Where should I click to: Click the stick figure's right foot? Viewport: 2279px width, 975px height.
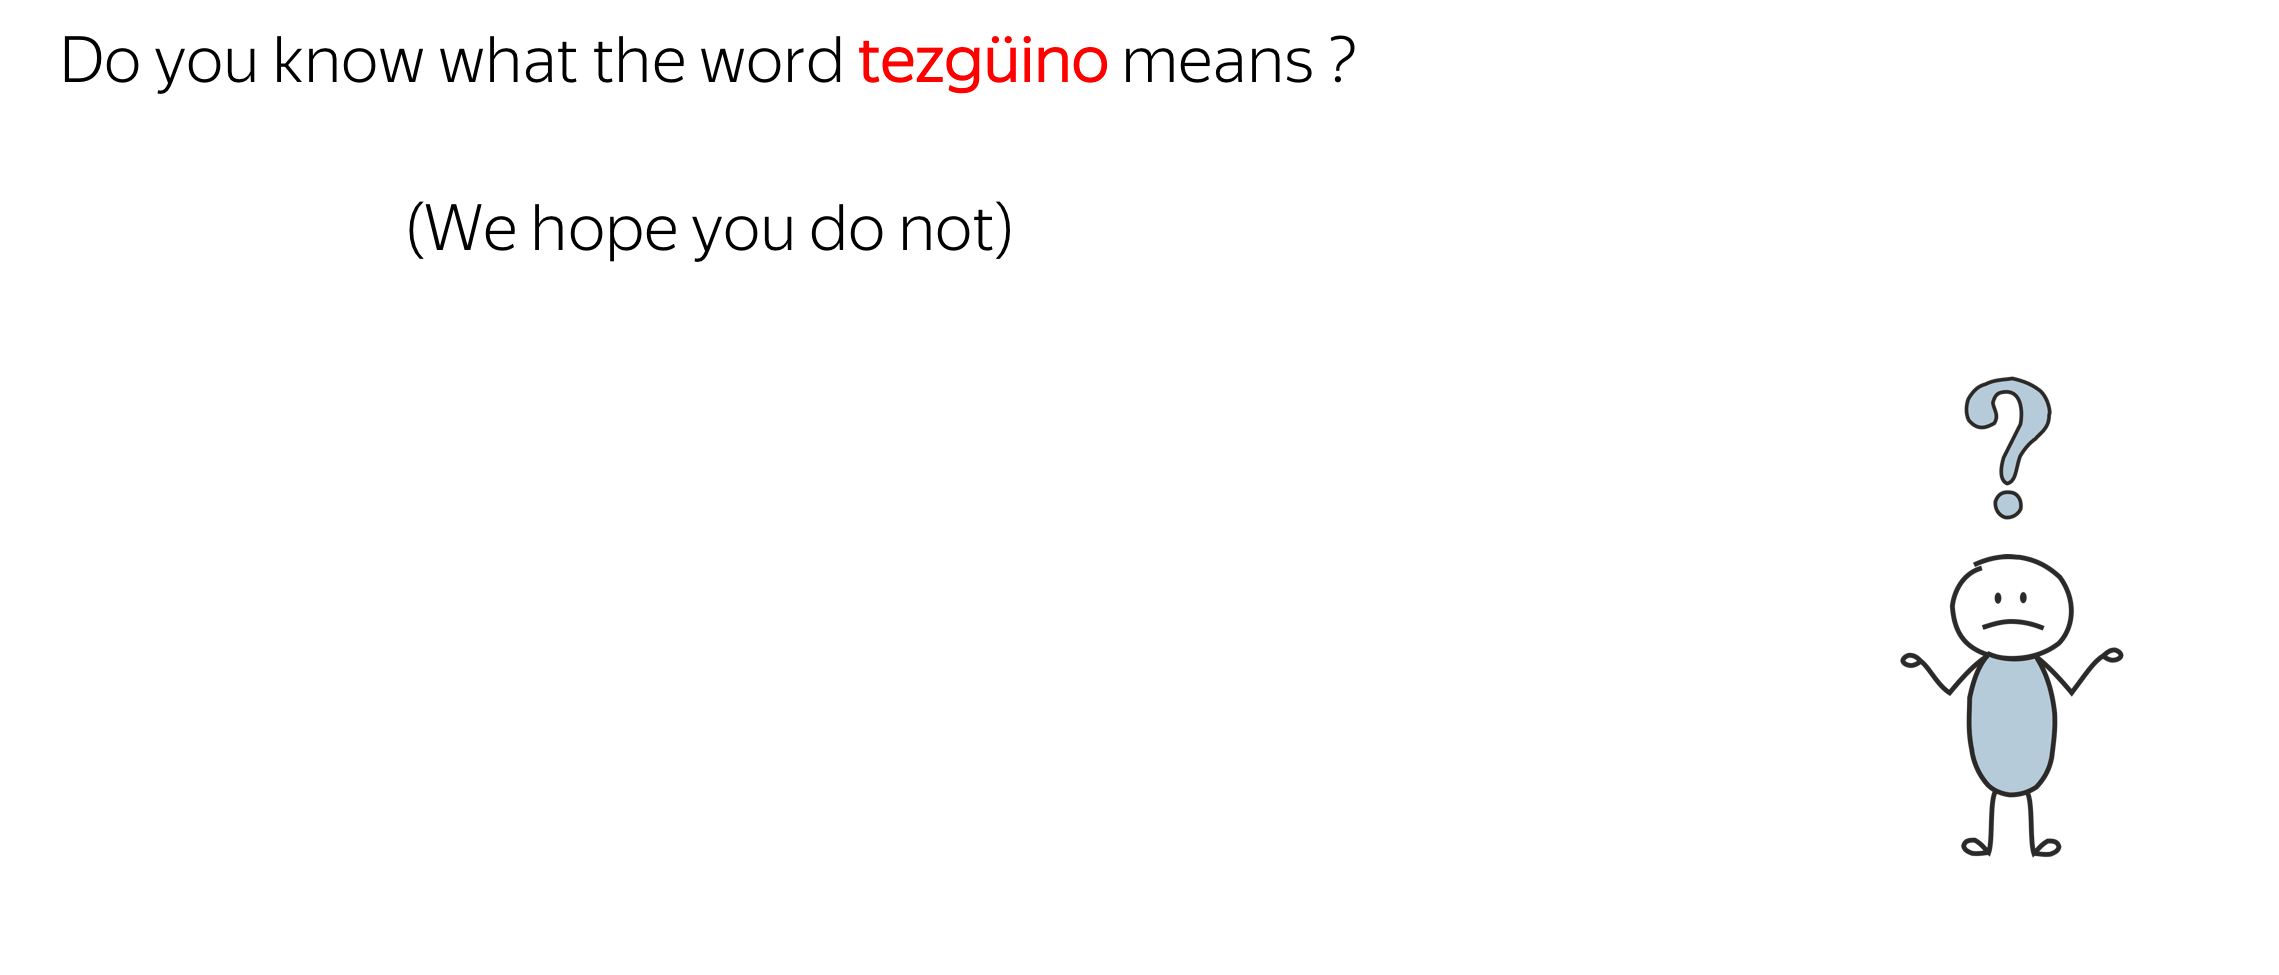[2046, 848]
